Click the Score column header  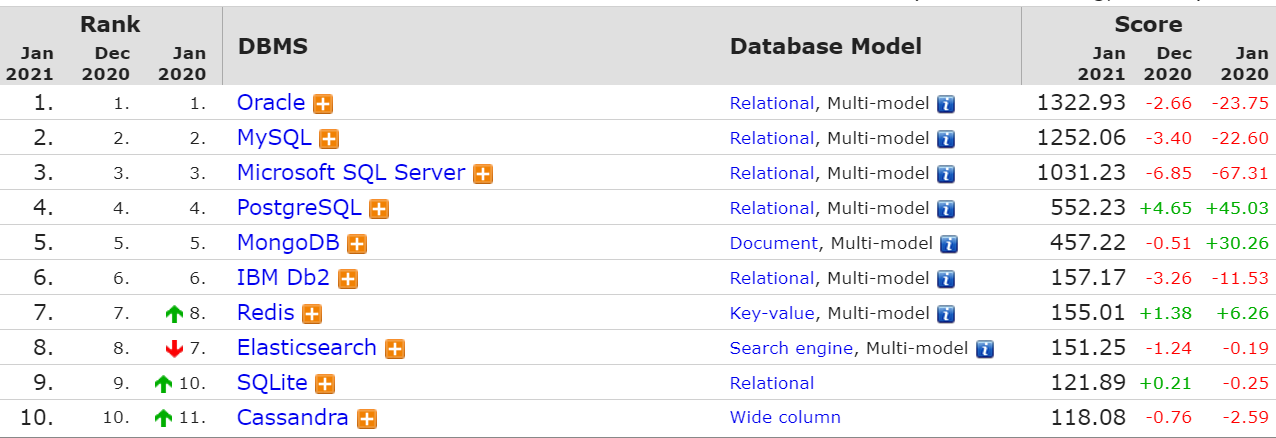coord(1148,24)
